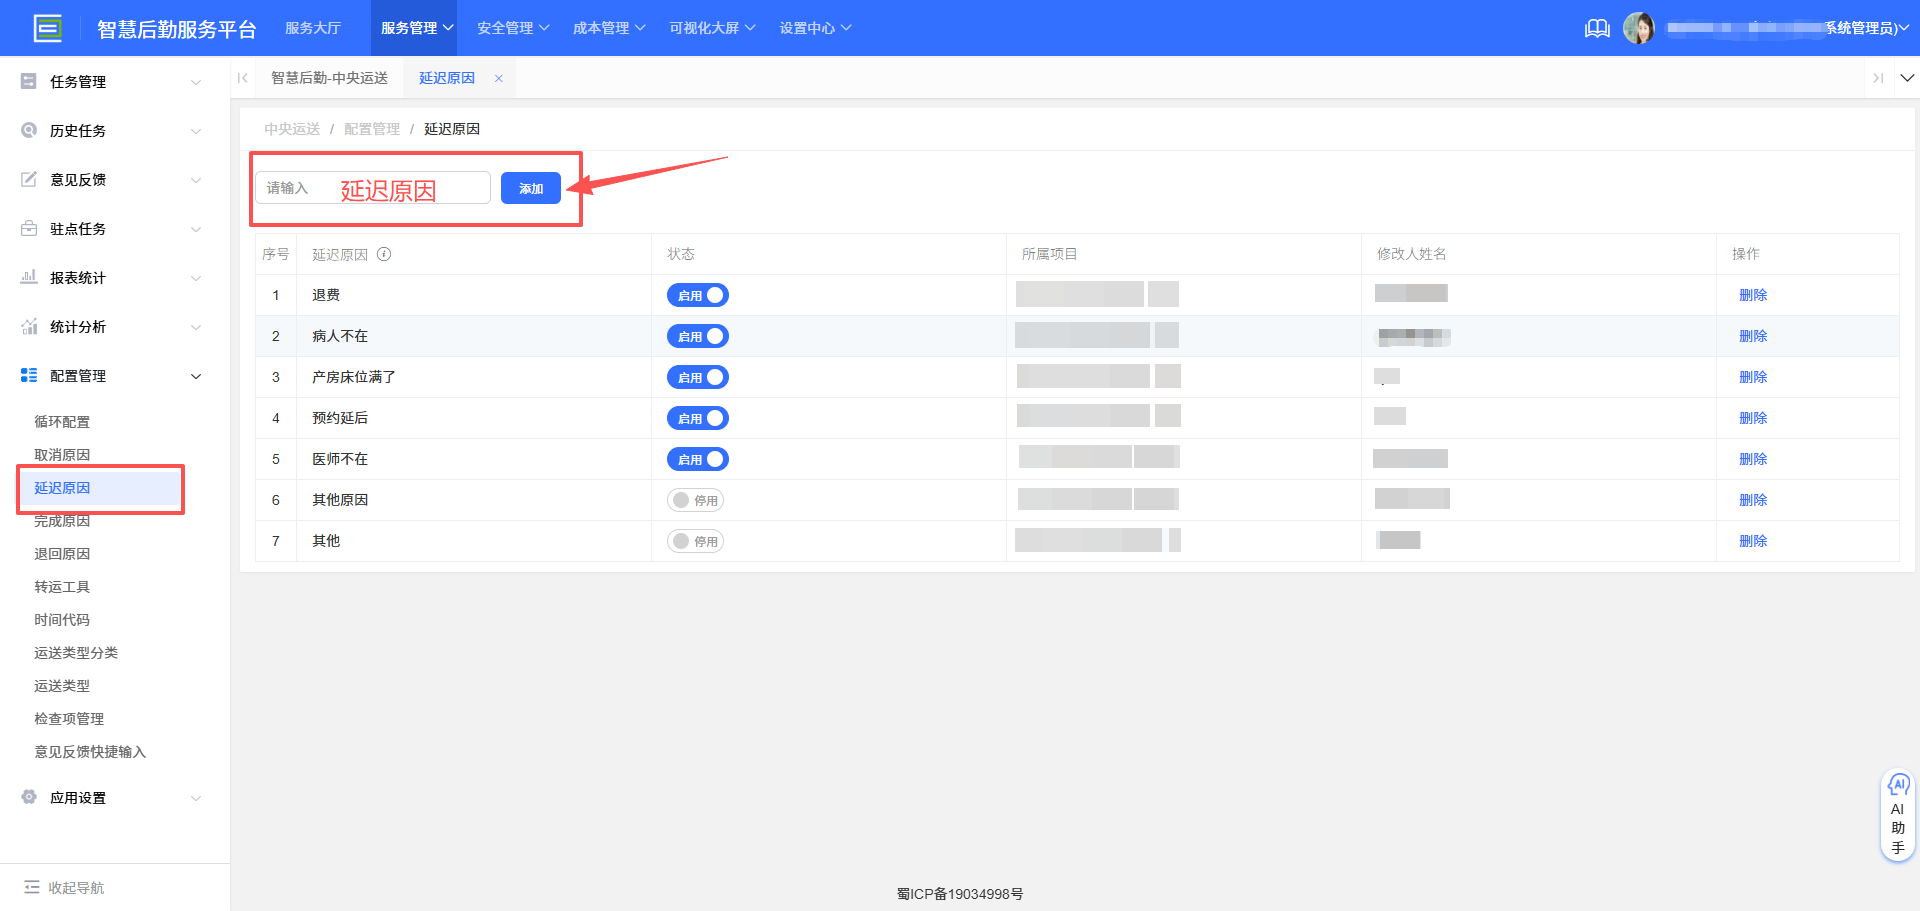Click the blue 添加 button

tap(530, 188)
